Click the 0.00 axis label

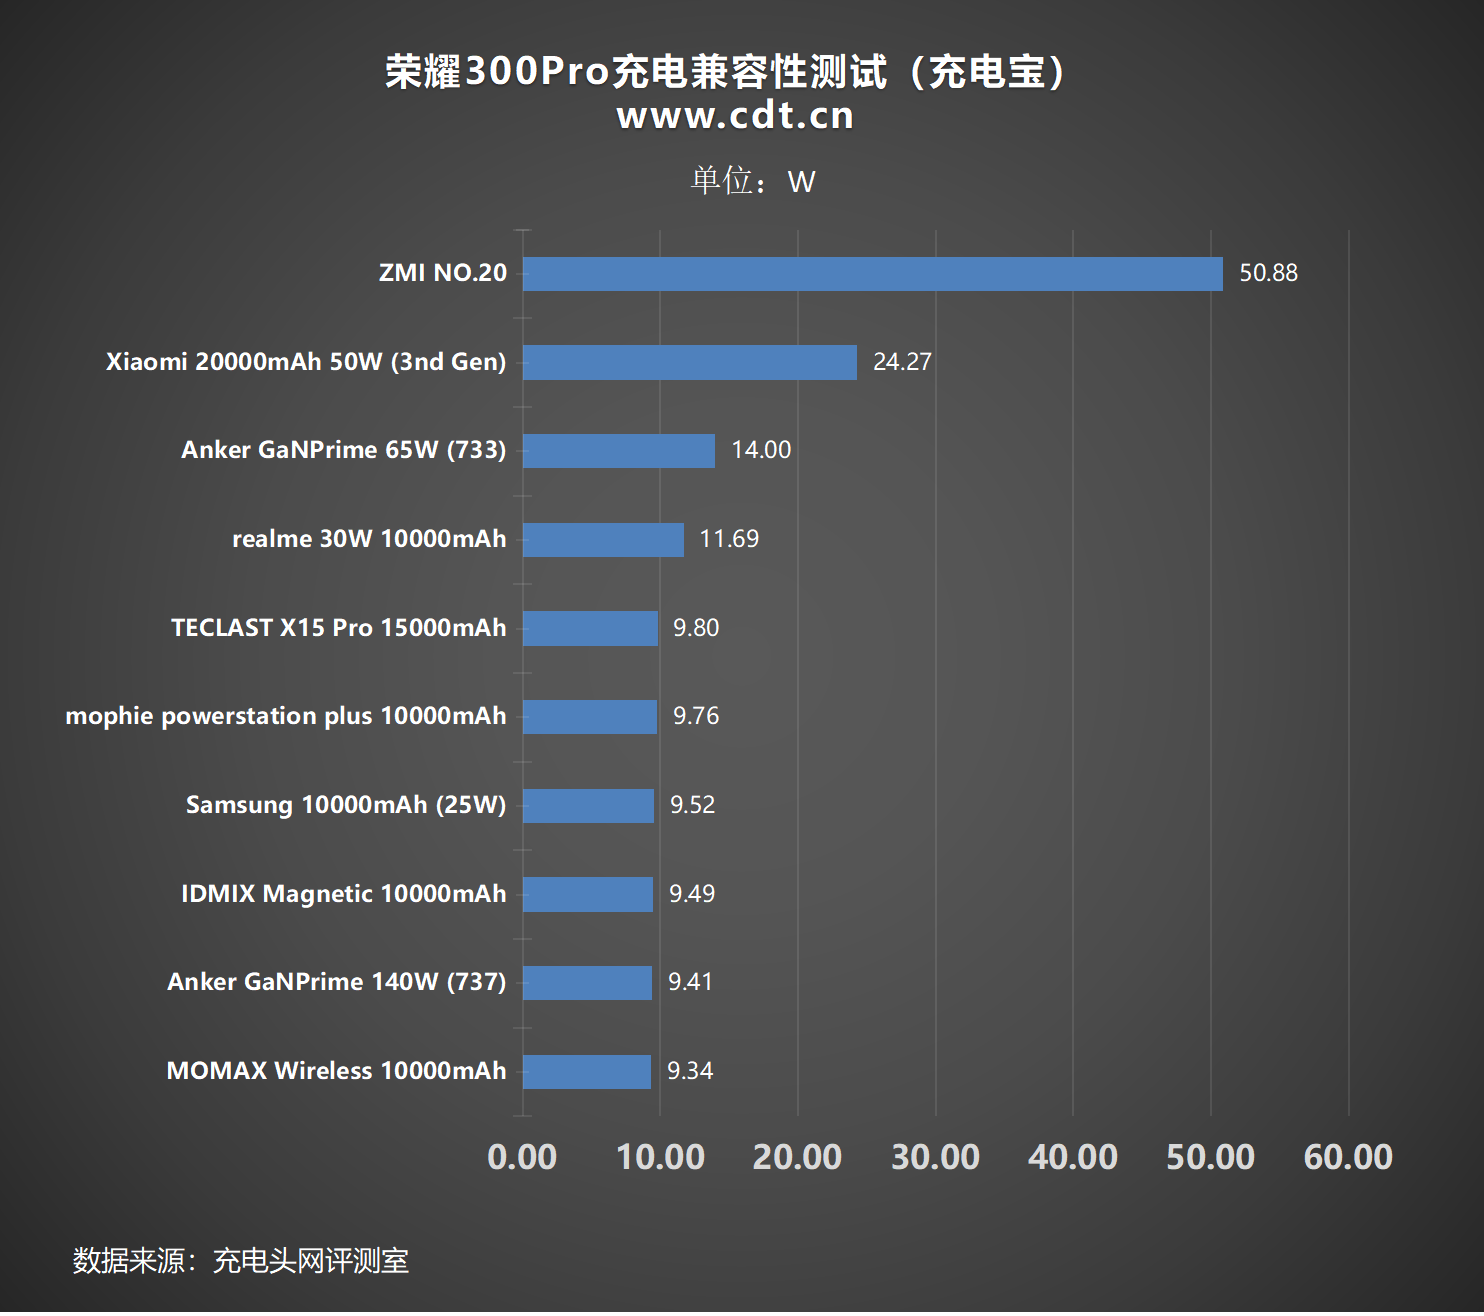[522, 1157]
